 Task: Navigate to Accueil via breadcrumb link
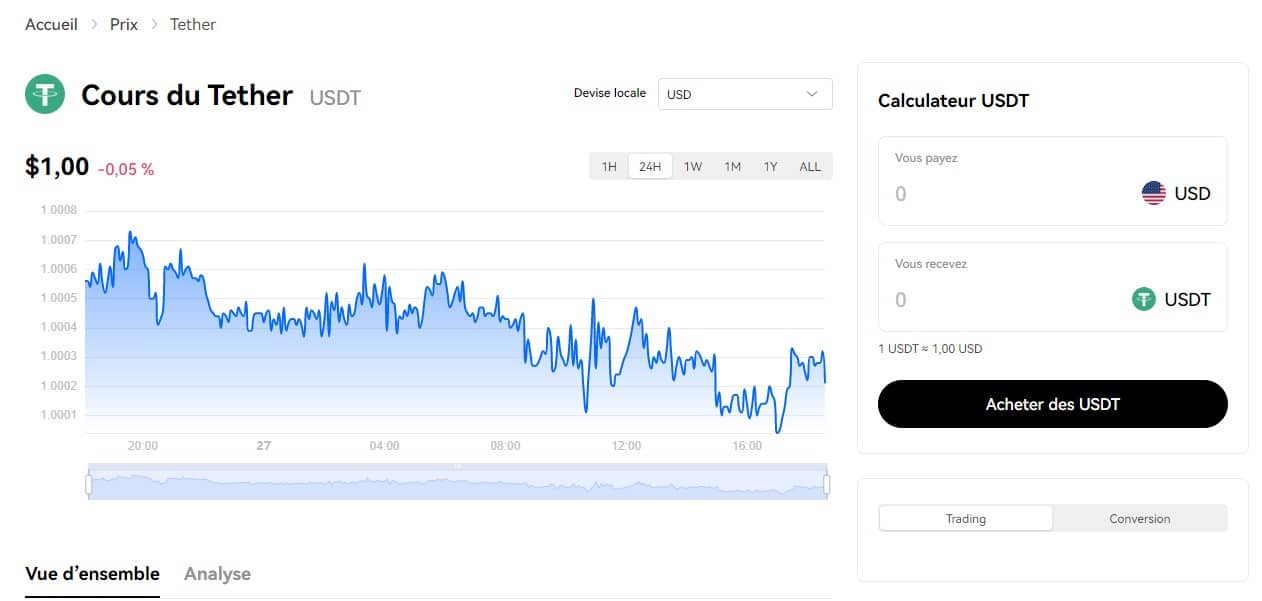(50, 24)
